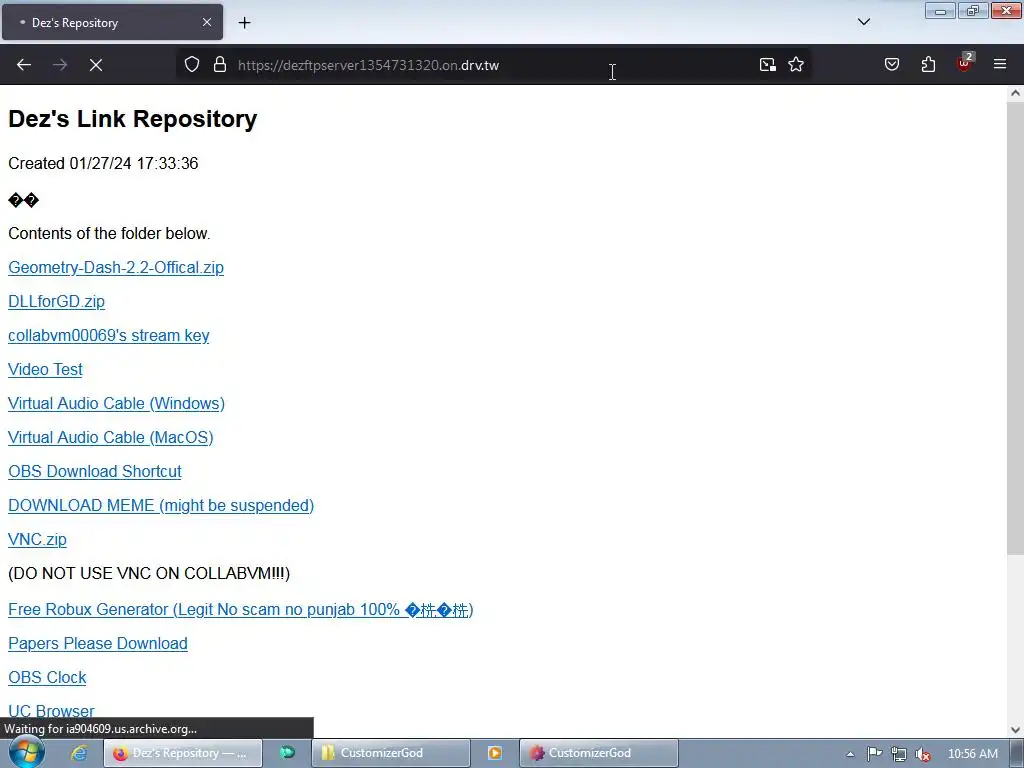
Task: Download VNC.zip
Action: [x=37, y=539]
